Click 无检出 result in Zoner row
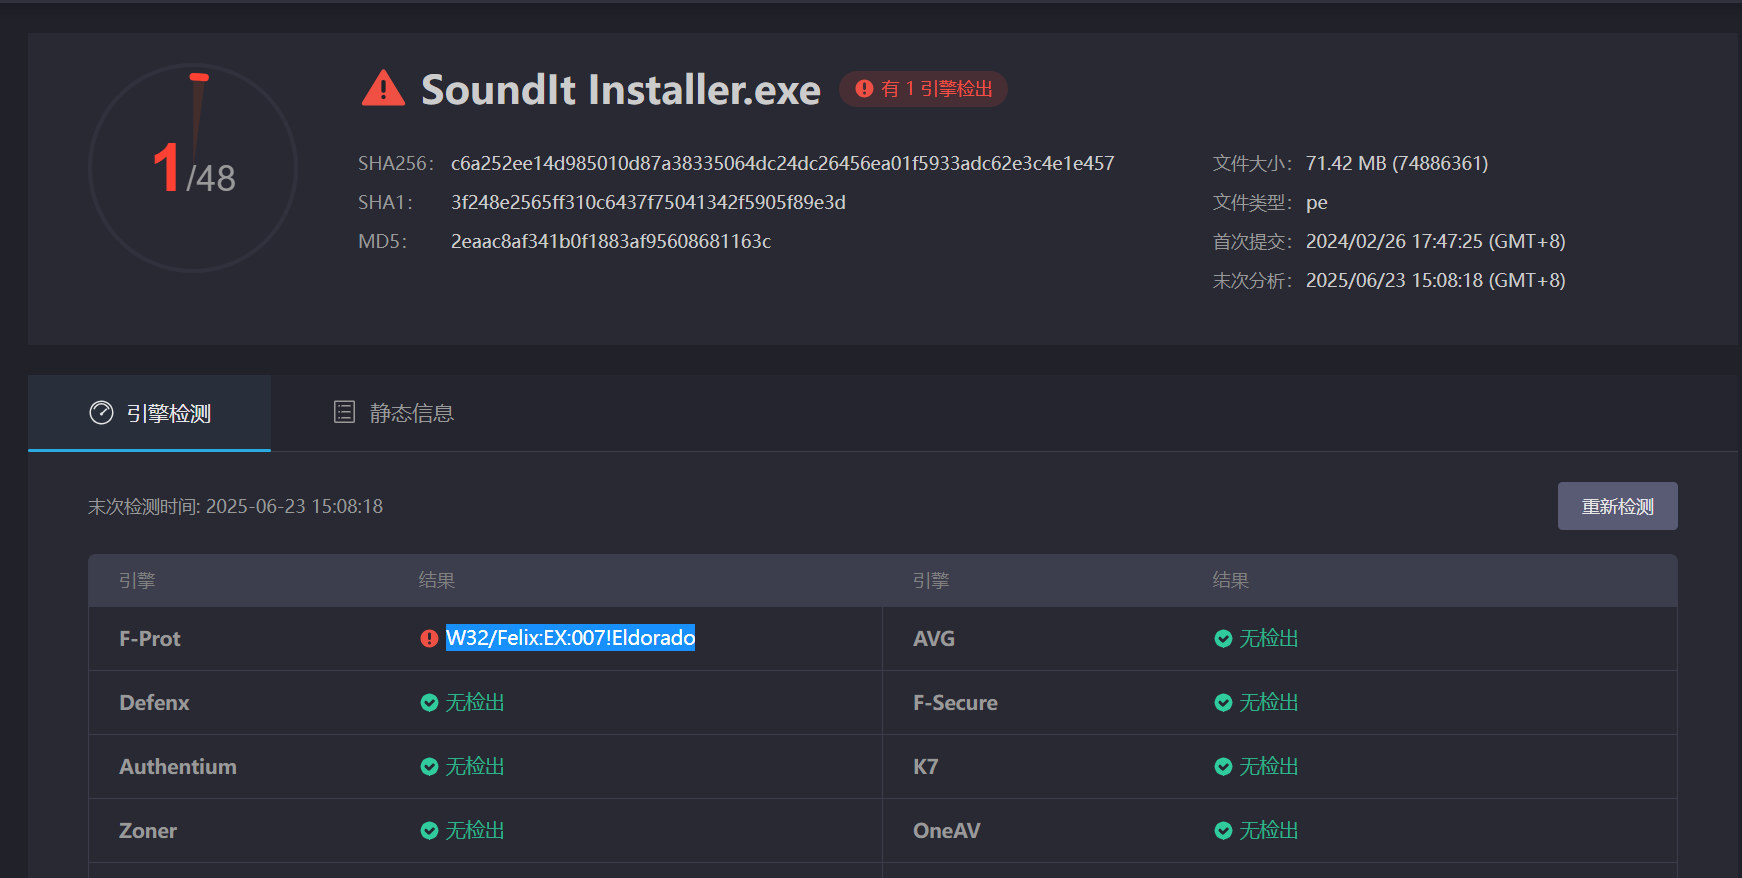 [475, 830]
